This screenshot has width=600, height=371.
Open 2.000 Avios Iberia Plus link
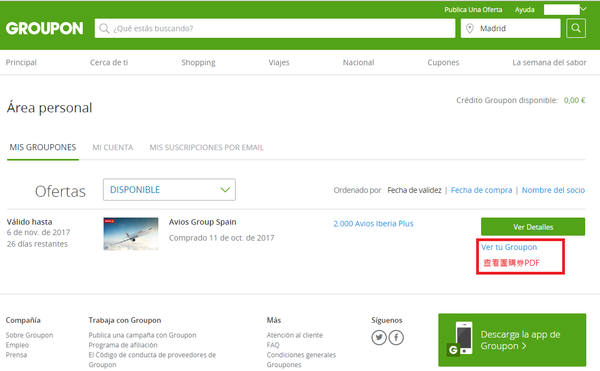coord(373,223)
